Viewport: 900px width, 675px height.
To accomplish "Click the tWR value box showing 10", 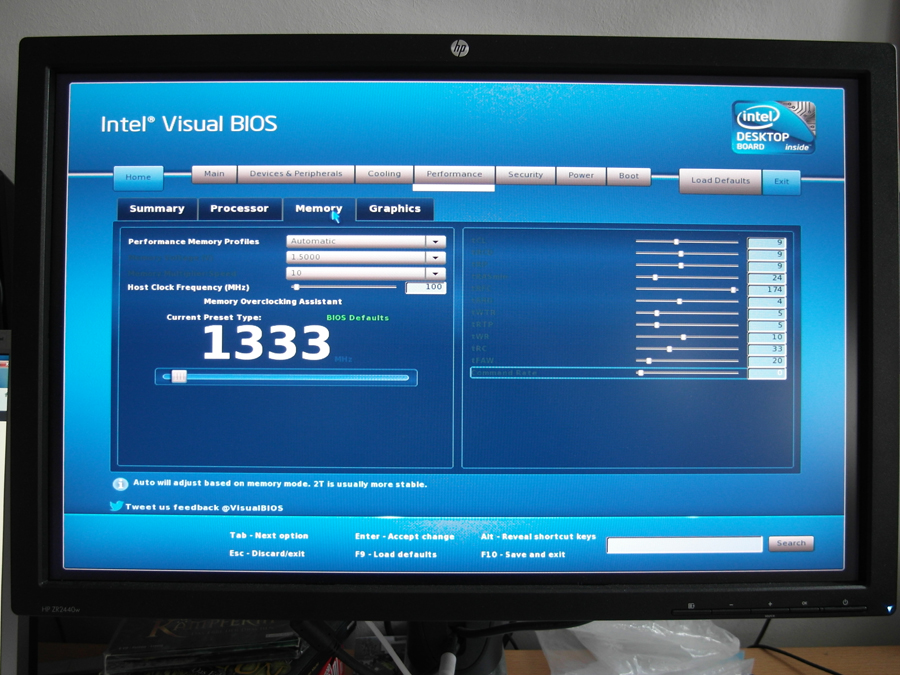I will (766, 338).
